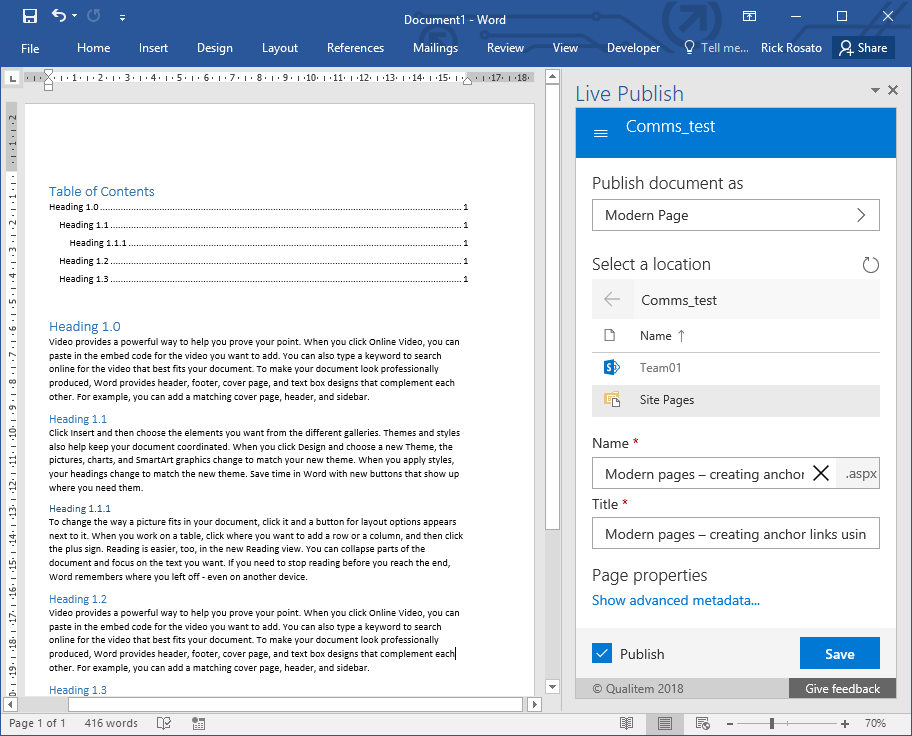Image resolution: width=912 pixels, height=736 pixels.
Task: Open the hamburger menu in Comms_test header
Action: pyautogui.click(x=601, y=133)
